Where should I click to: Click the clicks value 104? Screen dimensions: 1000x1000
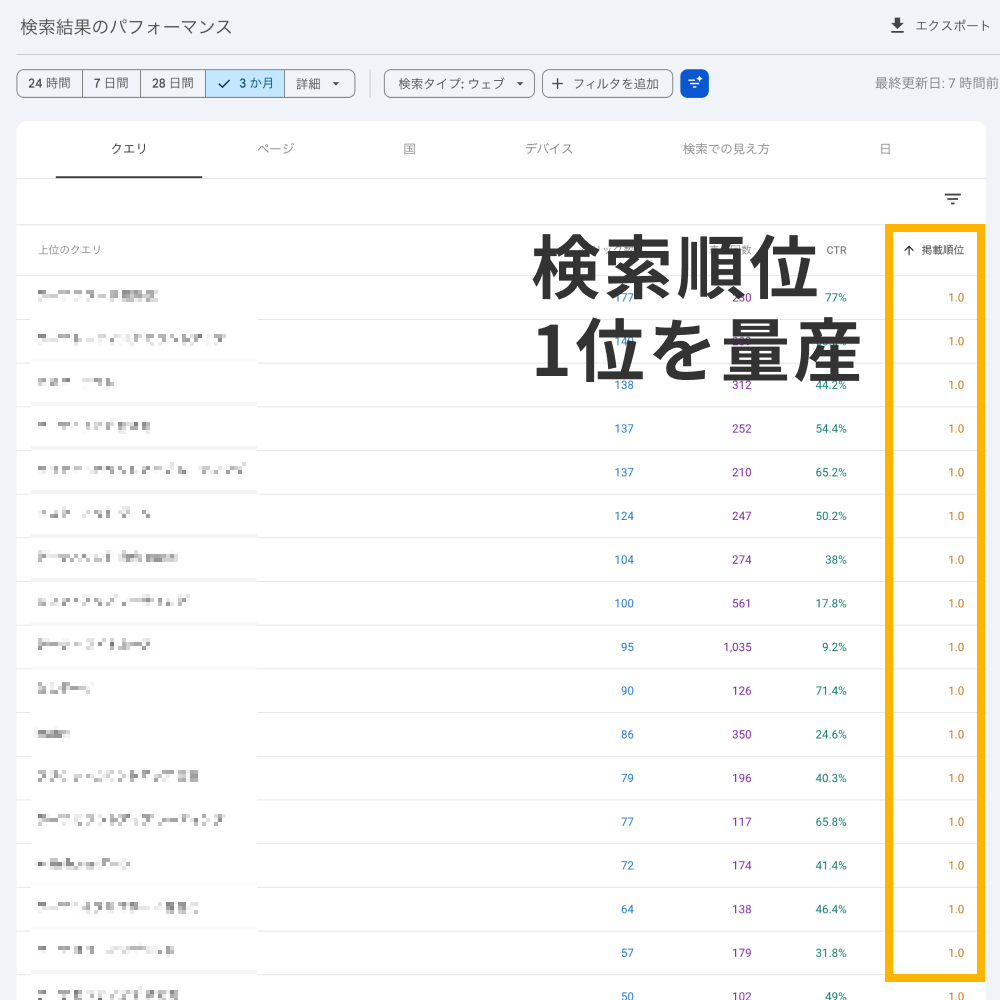[624, 559]
